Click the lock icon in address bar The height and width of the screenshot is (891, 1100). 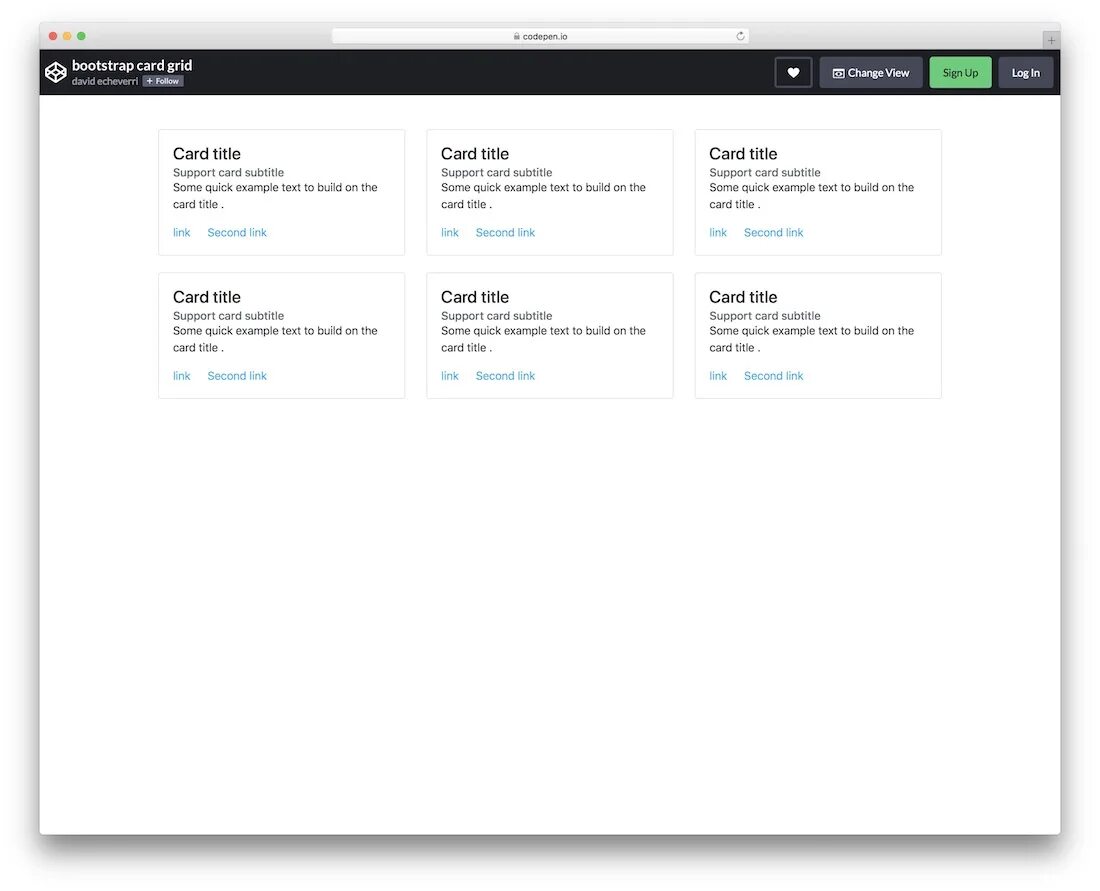point(516,36)
